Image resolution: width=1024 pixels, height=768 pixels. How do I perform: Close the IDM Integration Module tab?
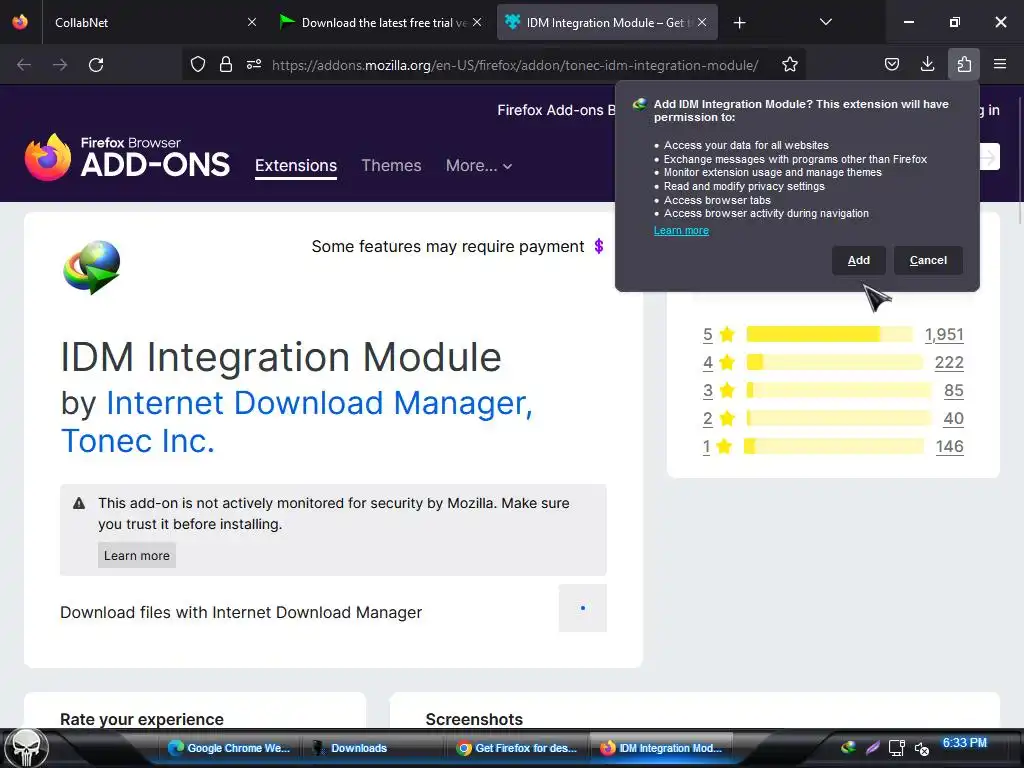702,22
